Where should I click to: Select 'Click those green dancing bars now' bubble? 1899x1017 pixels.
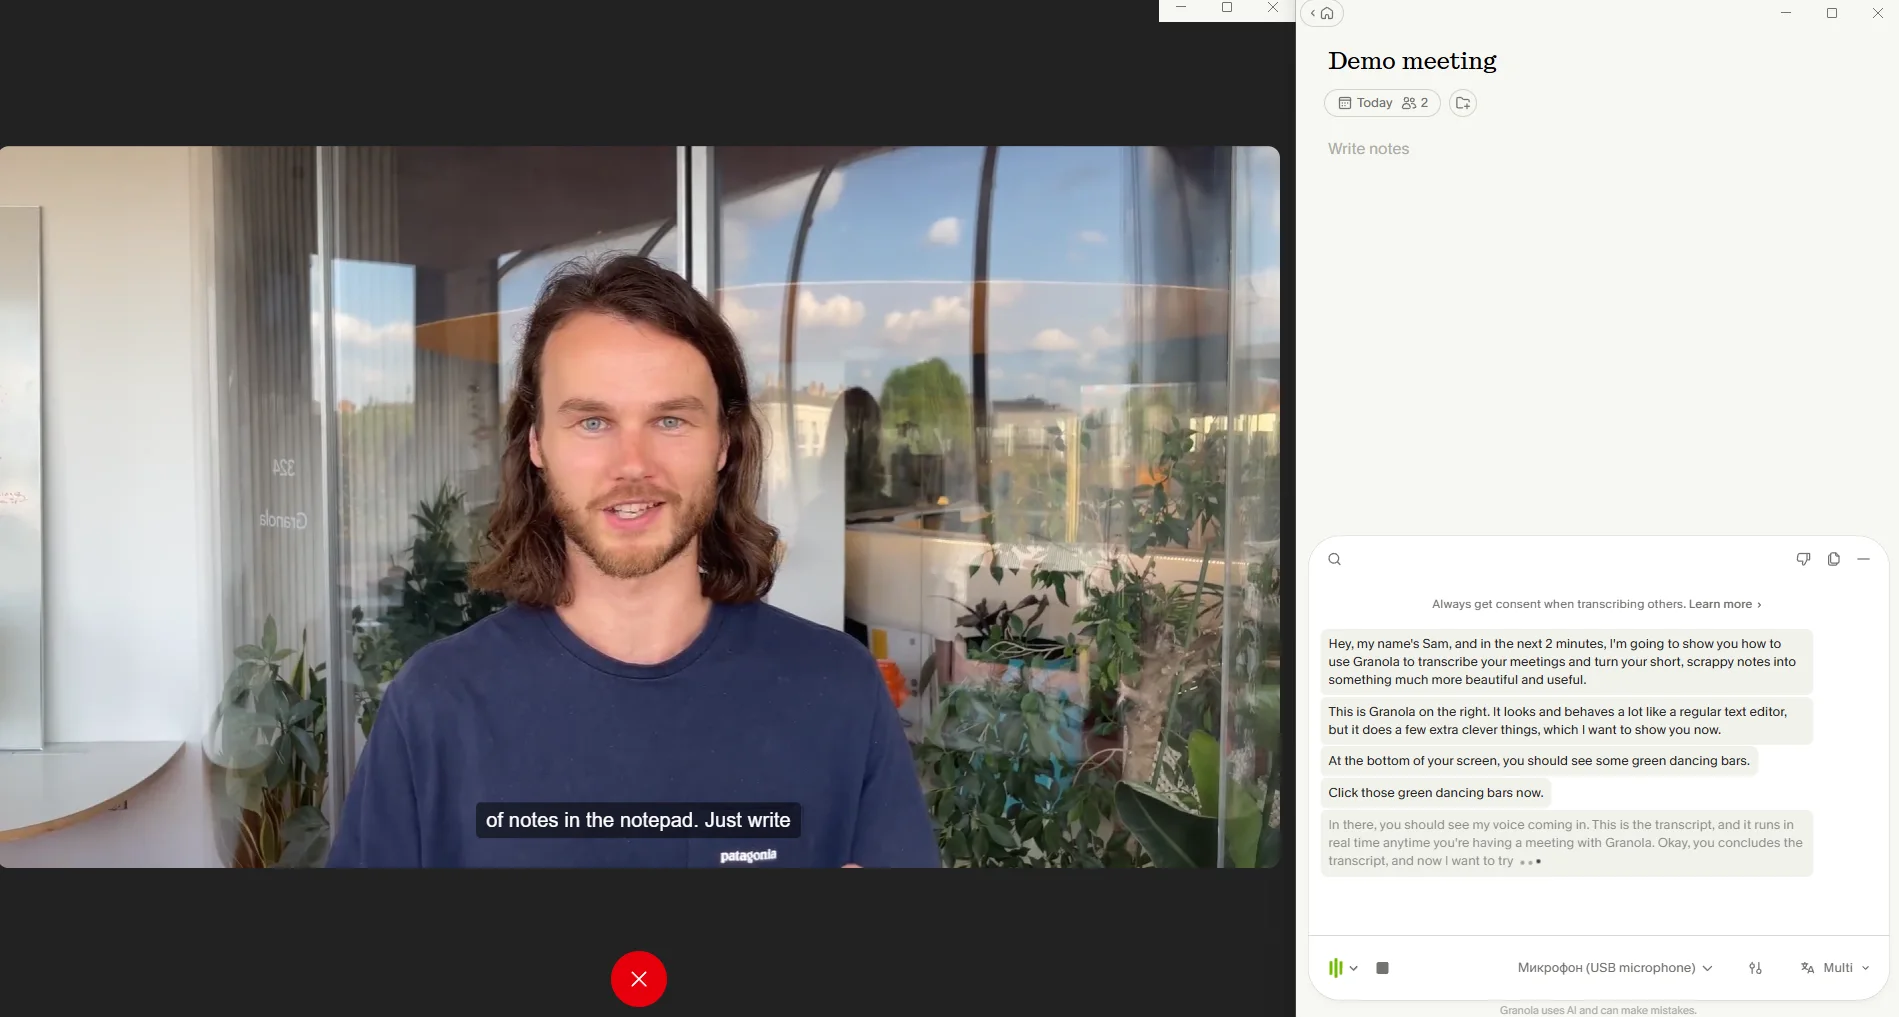[x=1436, y=793]
